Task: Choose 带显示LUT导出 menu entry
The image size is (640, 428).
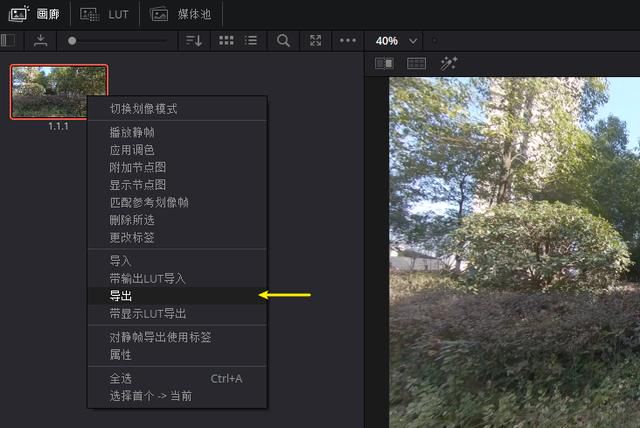Action: click(178, 313)
